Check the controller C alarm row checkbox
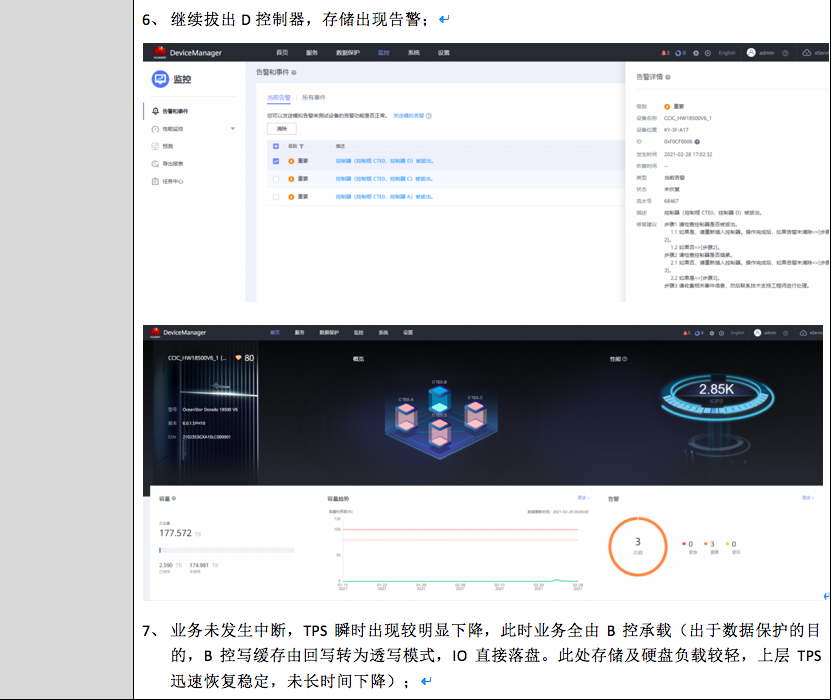Viewport: 834px width, 700px height. pyautogui.click(x=276, y=179)
